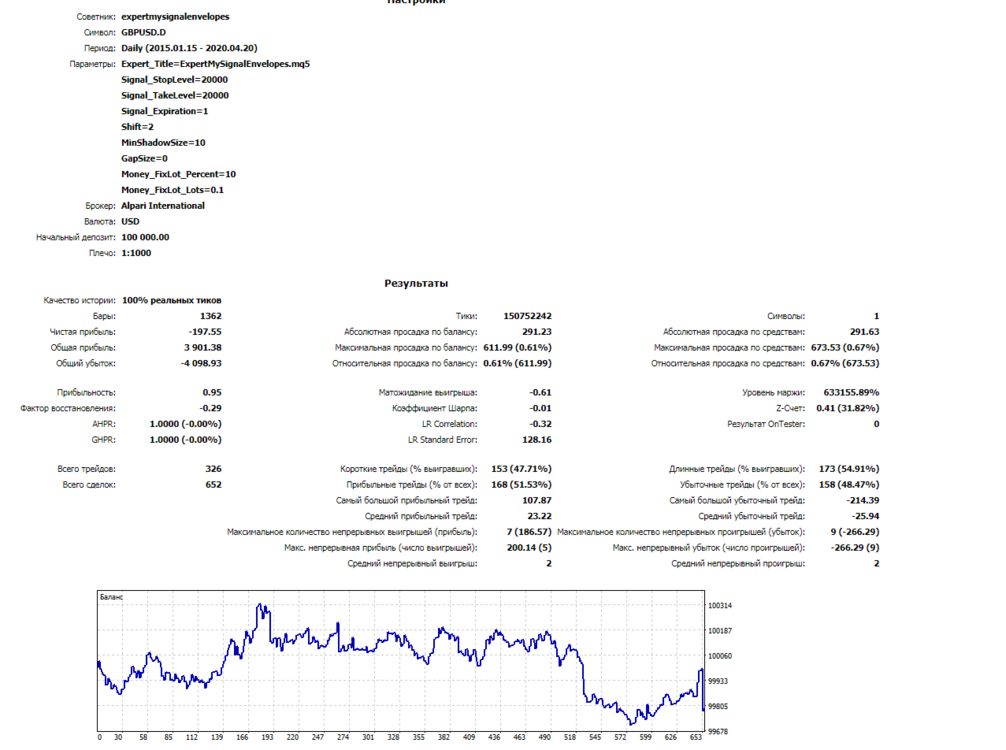Click the Signal_Expiration=1 parameter
Viewport: 1006px width, 750px height.
(165, 111)
